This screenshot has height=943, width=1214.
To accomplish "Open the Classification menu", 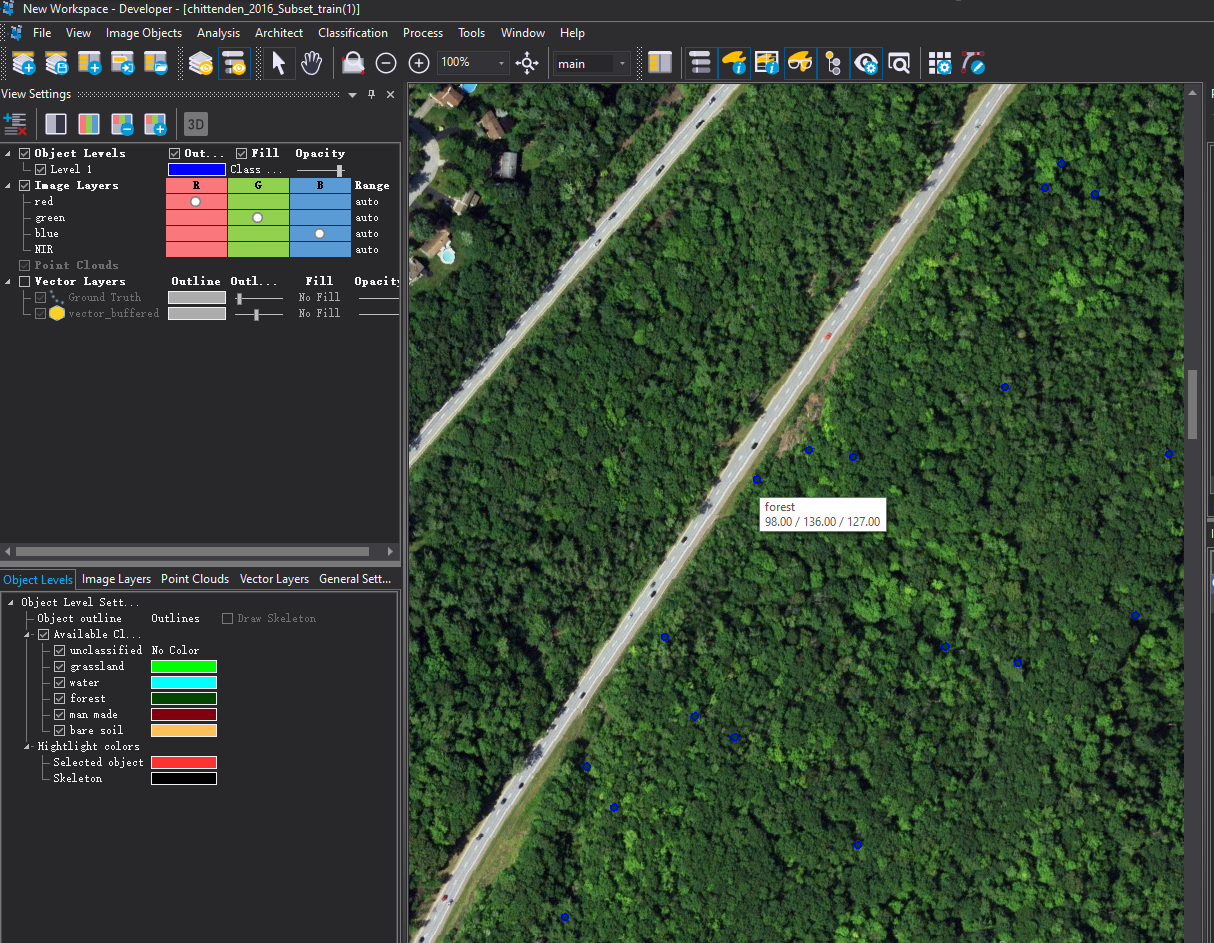I will (352, 33).
